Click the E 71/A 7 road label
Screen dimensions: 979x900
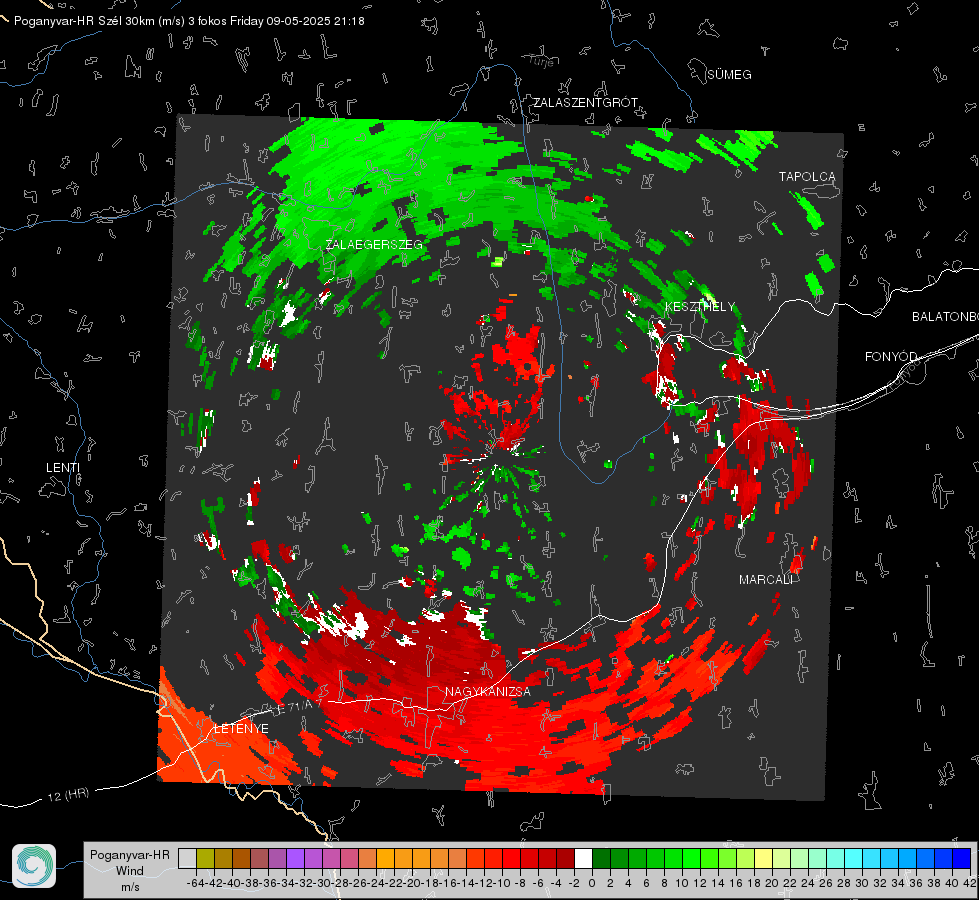point(298,706)
